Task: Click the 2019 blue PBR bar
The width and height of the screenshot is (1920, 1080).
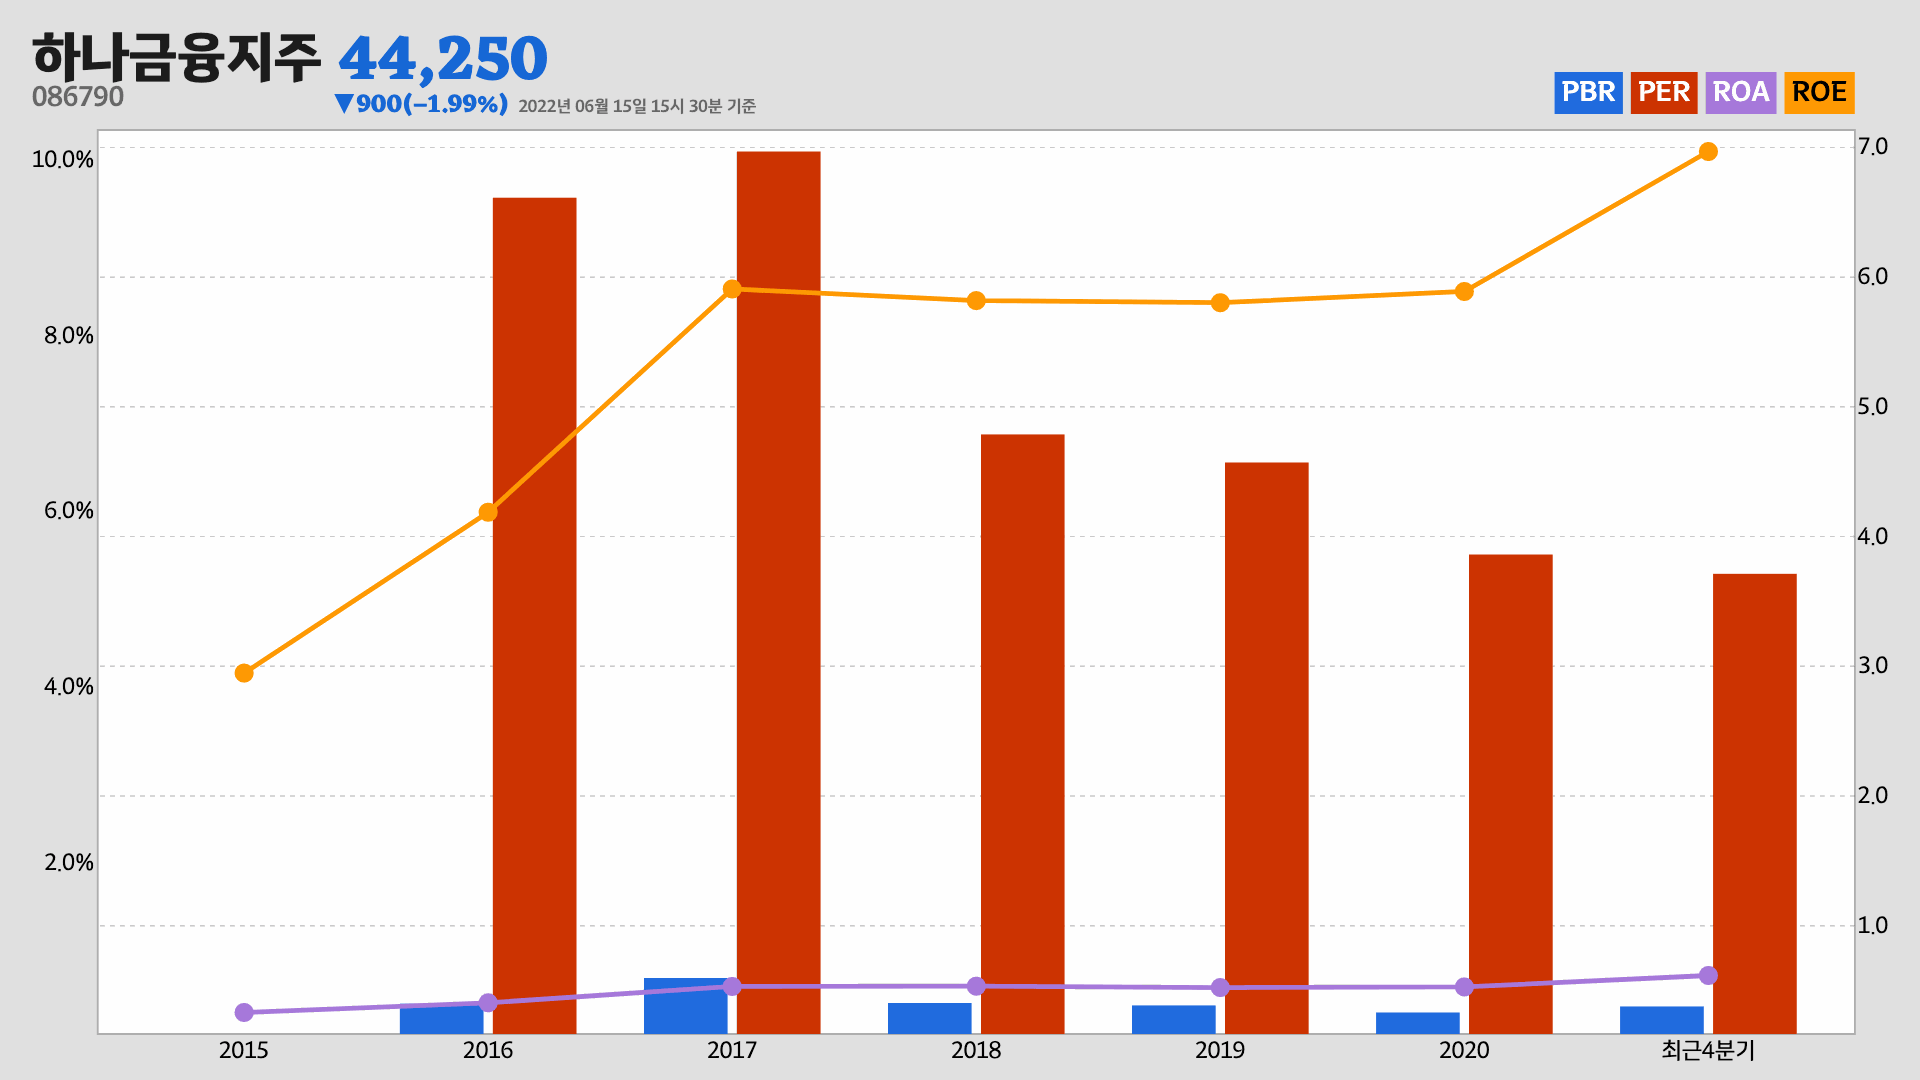Action: tap(1174, 1019)
